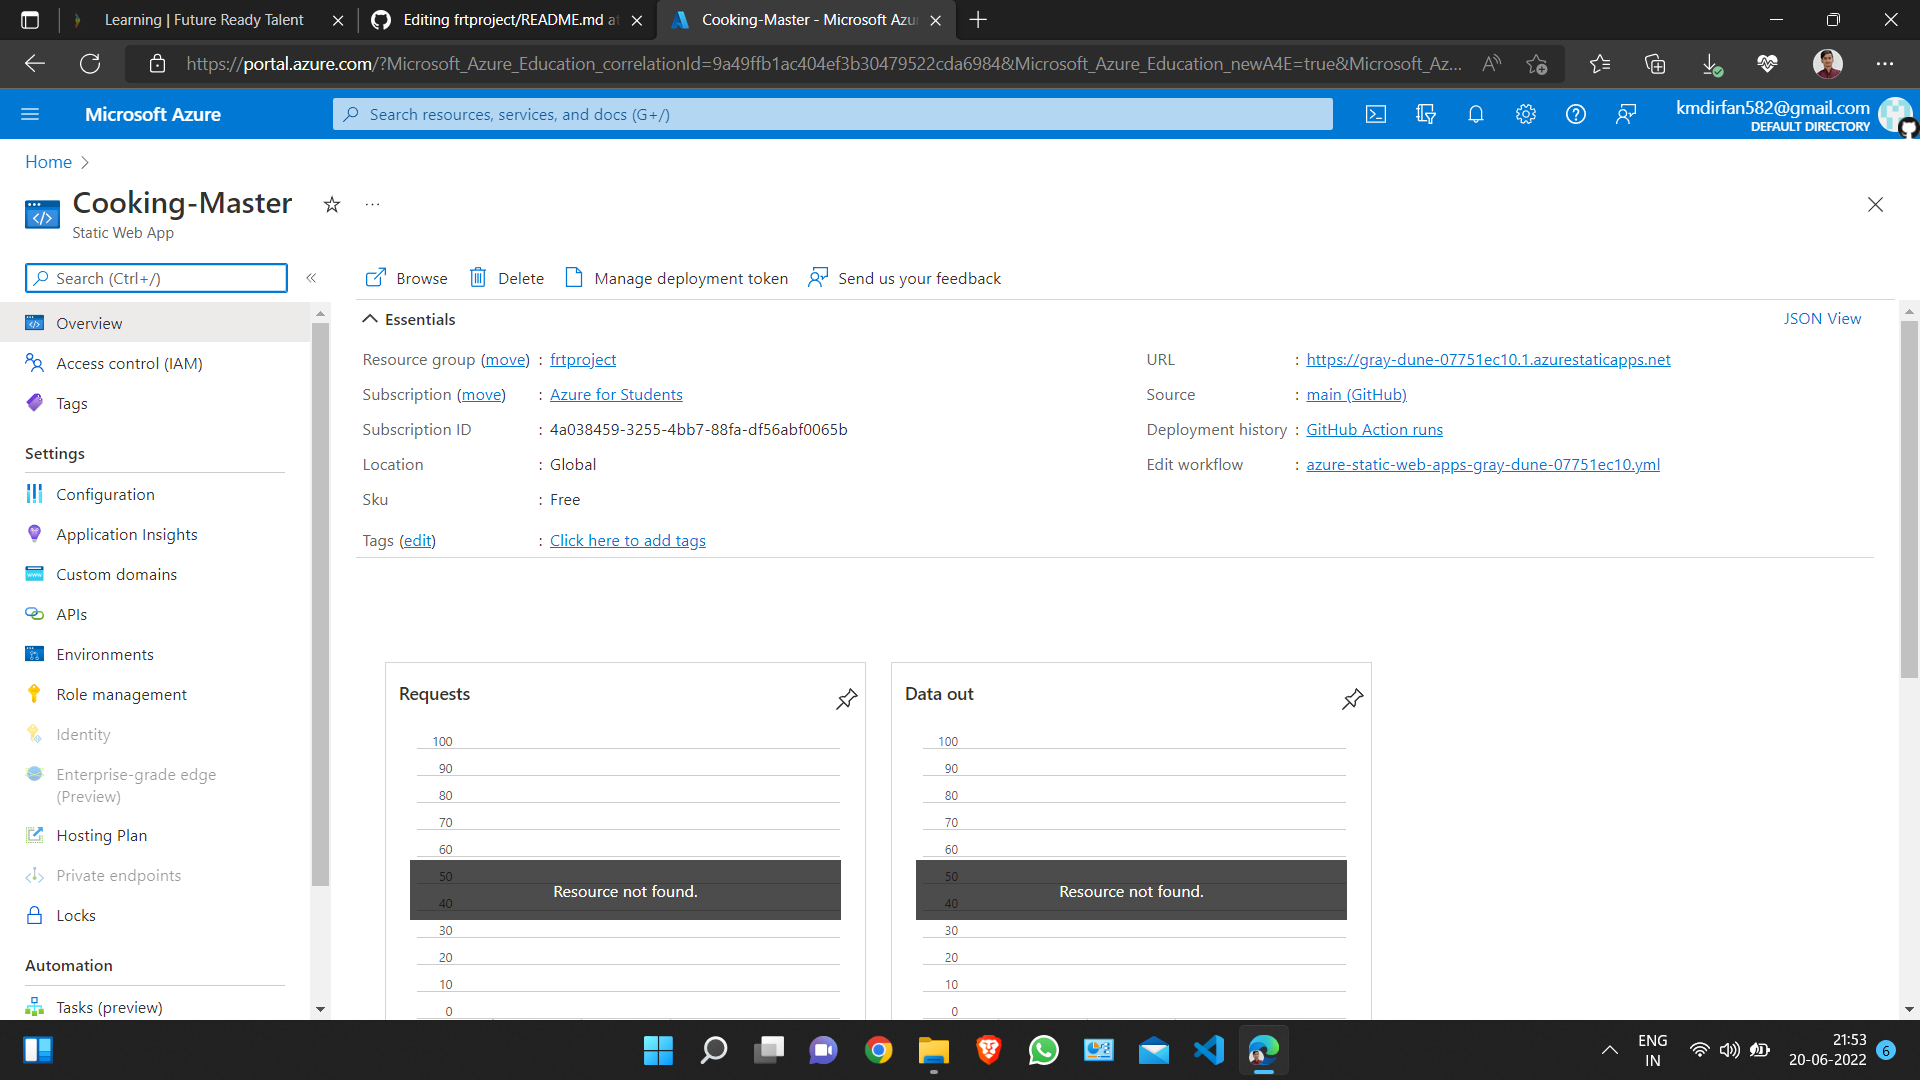Image resolution: width=1920 pixels, height=1080 pixels.
Task: Focus the sidebar Search (Ctrl+/) field
Action: click(x=156, y=278)
